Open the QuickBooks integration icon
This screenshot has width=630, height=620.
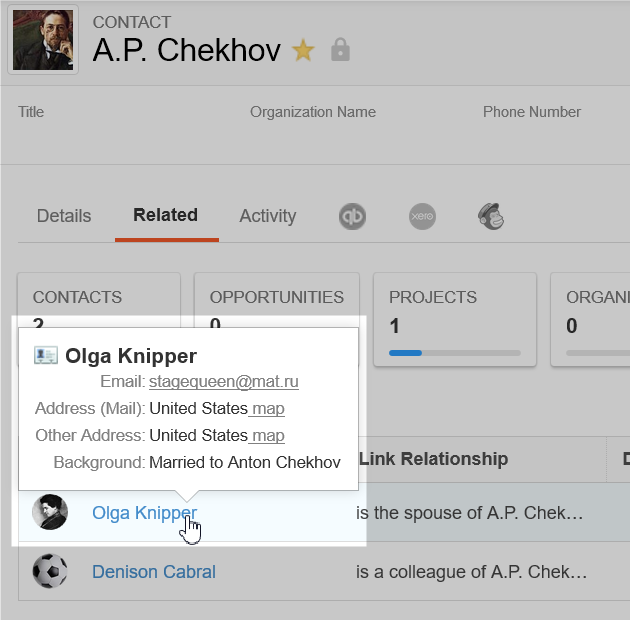click(352, 216)
